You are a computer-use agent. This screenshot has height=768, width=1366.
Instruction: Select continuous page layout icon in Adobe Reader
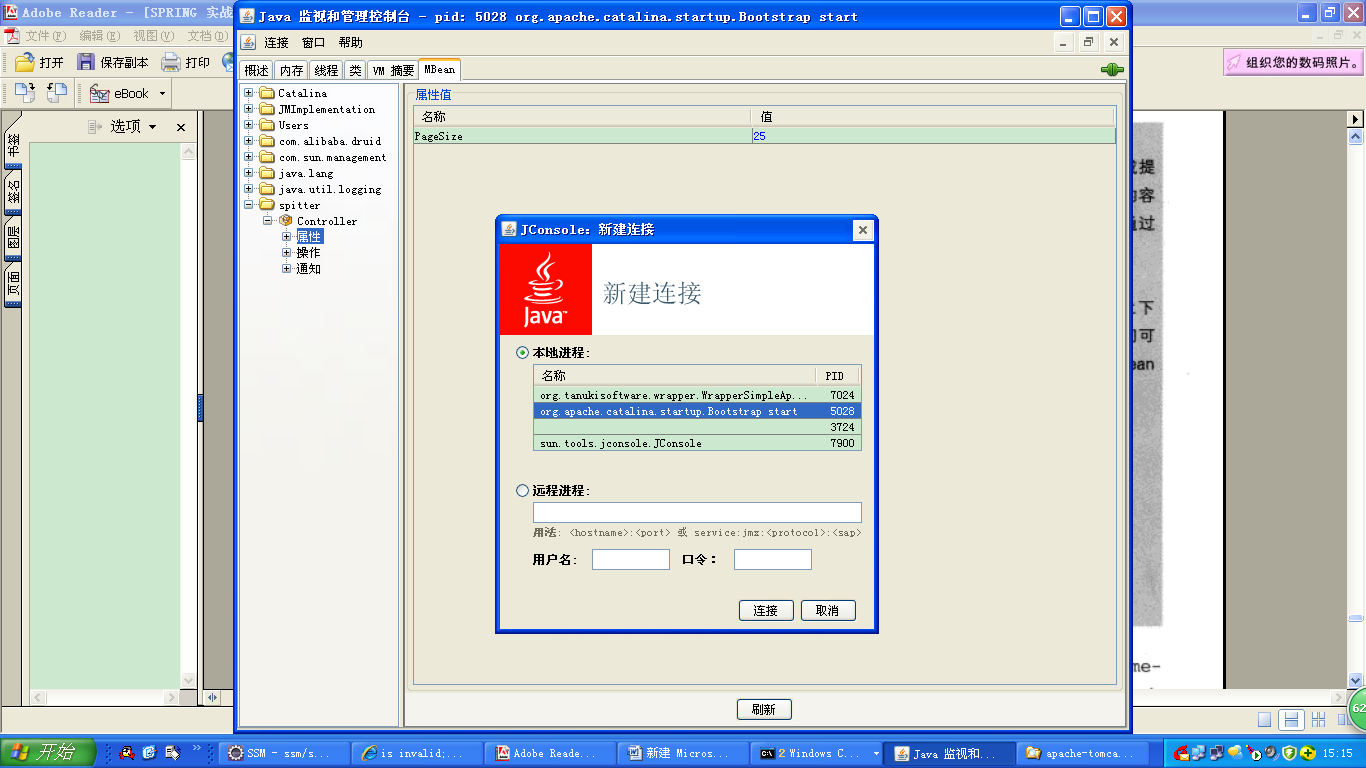coord(1291,720)
